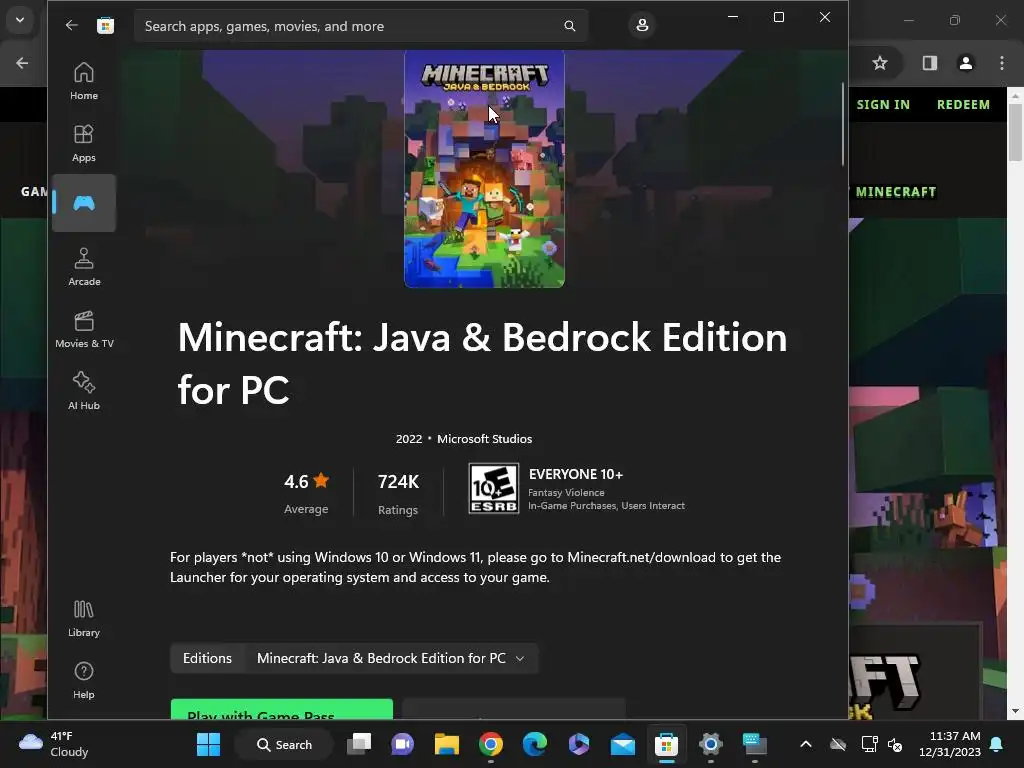Open Microsoft Edge from the taskbar
Screen dimensions: 1024x768
click(534, 744)
